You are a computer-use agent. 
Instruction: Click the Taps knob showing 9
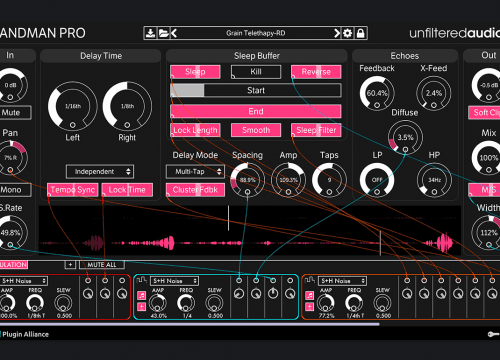click(x=329, y=180)
